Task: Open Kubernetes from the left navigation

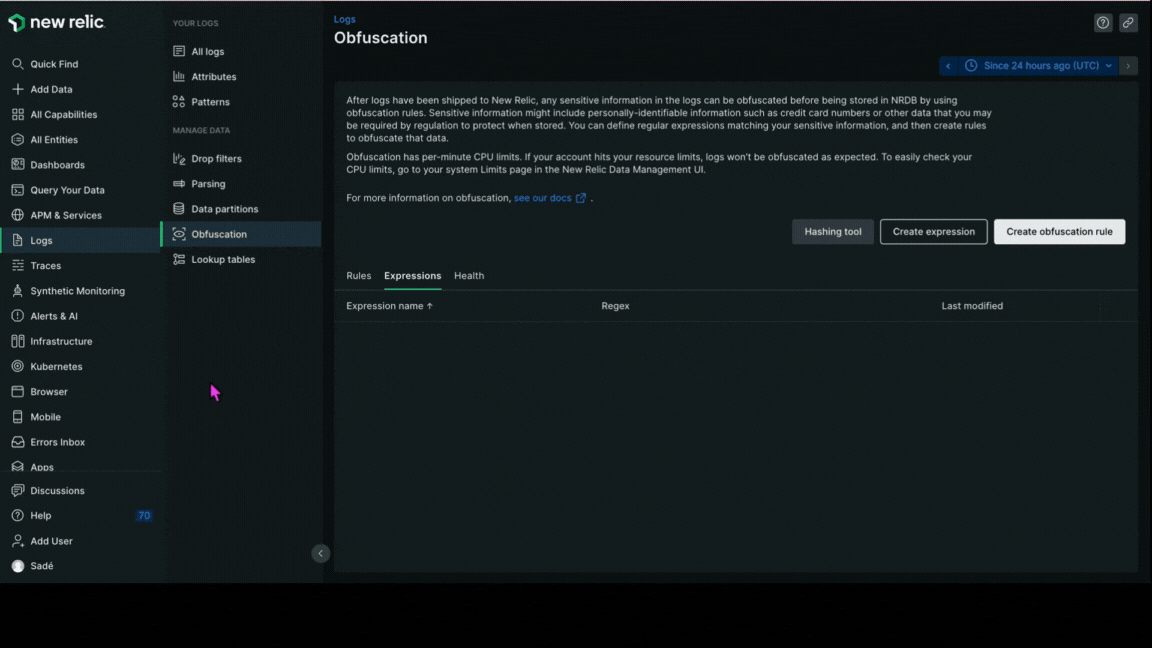Action: 56,367
